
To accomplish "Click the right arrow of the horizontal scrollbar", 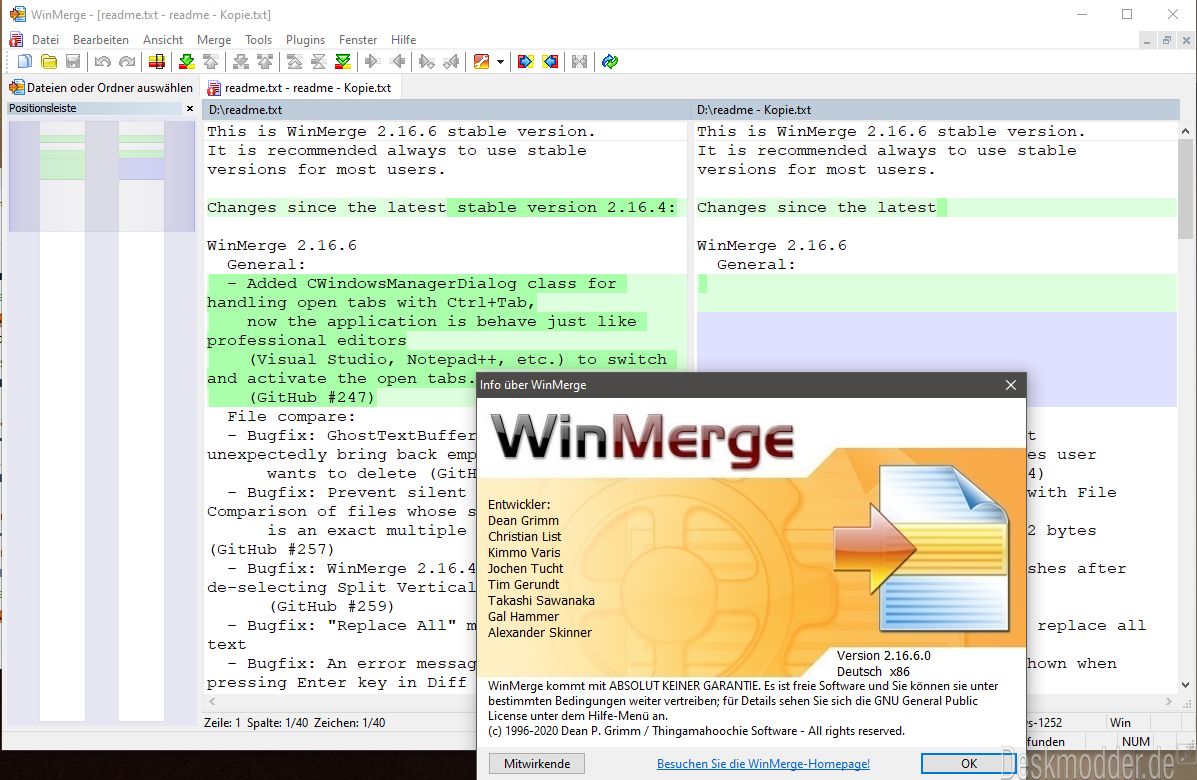I will pyautogui.click(x=1168, y=701).
